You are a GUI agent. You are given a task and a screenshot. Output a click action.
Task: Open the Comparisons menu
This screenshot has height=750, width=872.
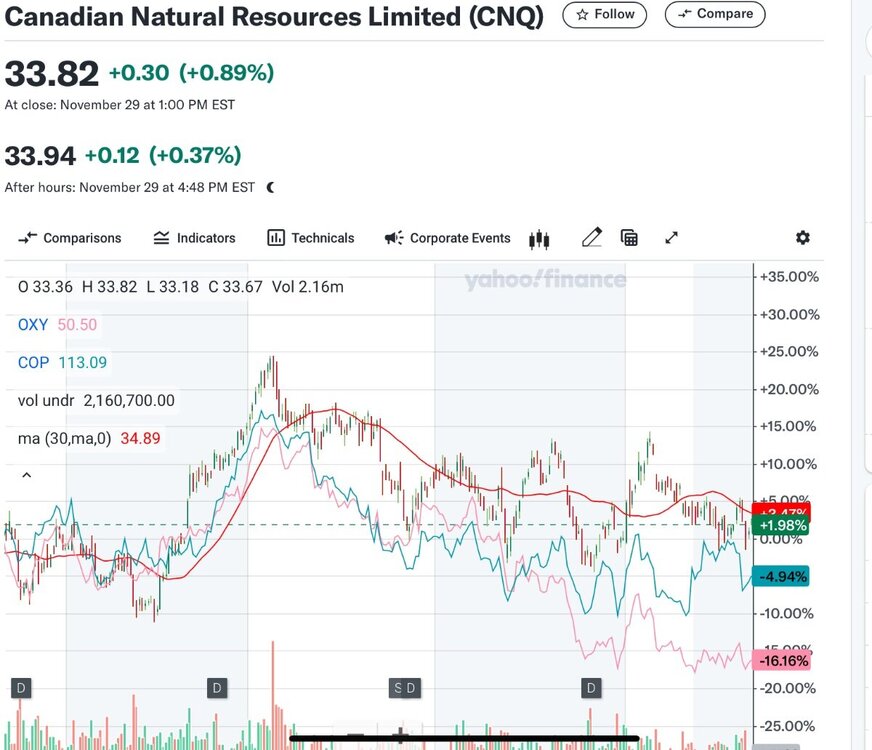tap(70, 238)
